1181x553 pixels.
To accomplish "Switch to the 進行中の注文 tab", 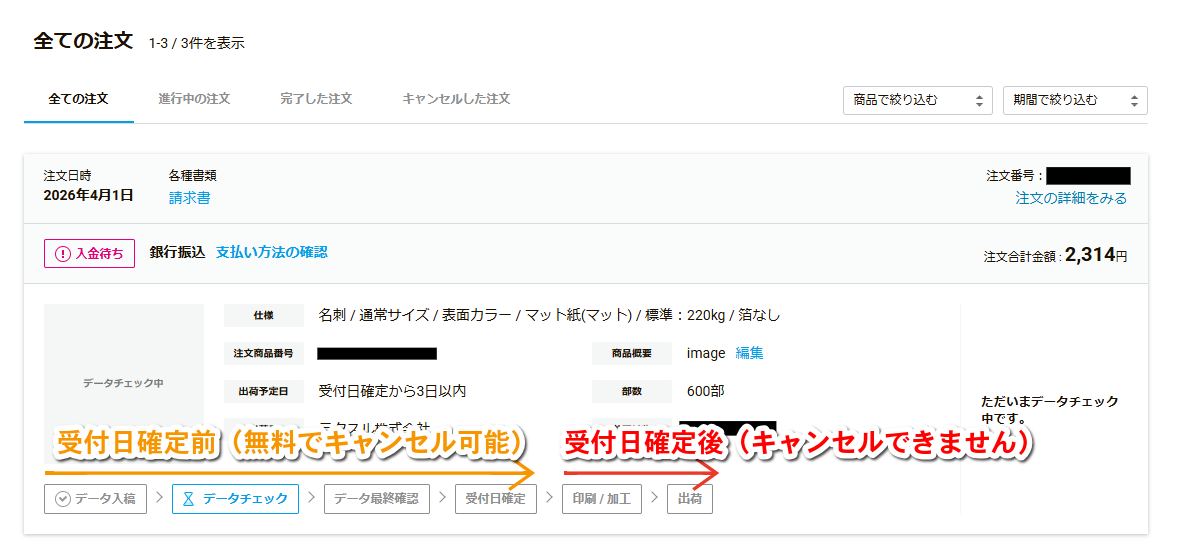I will click(194, 99).
